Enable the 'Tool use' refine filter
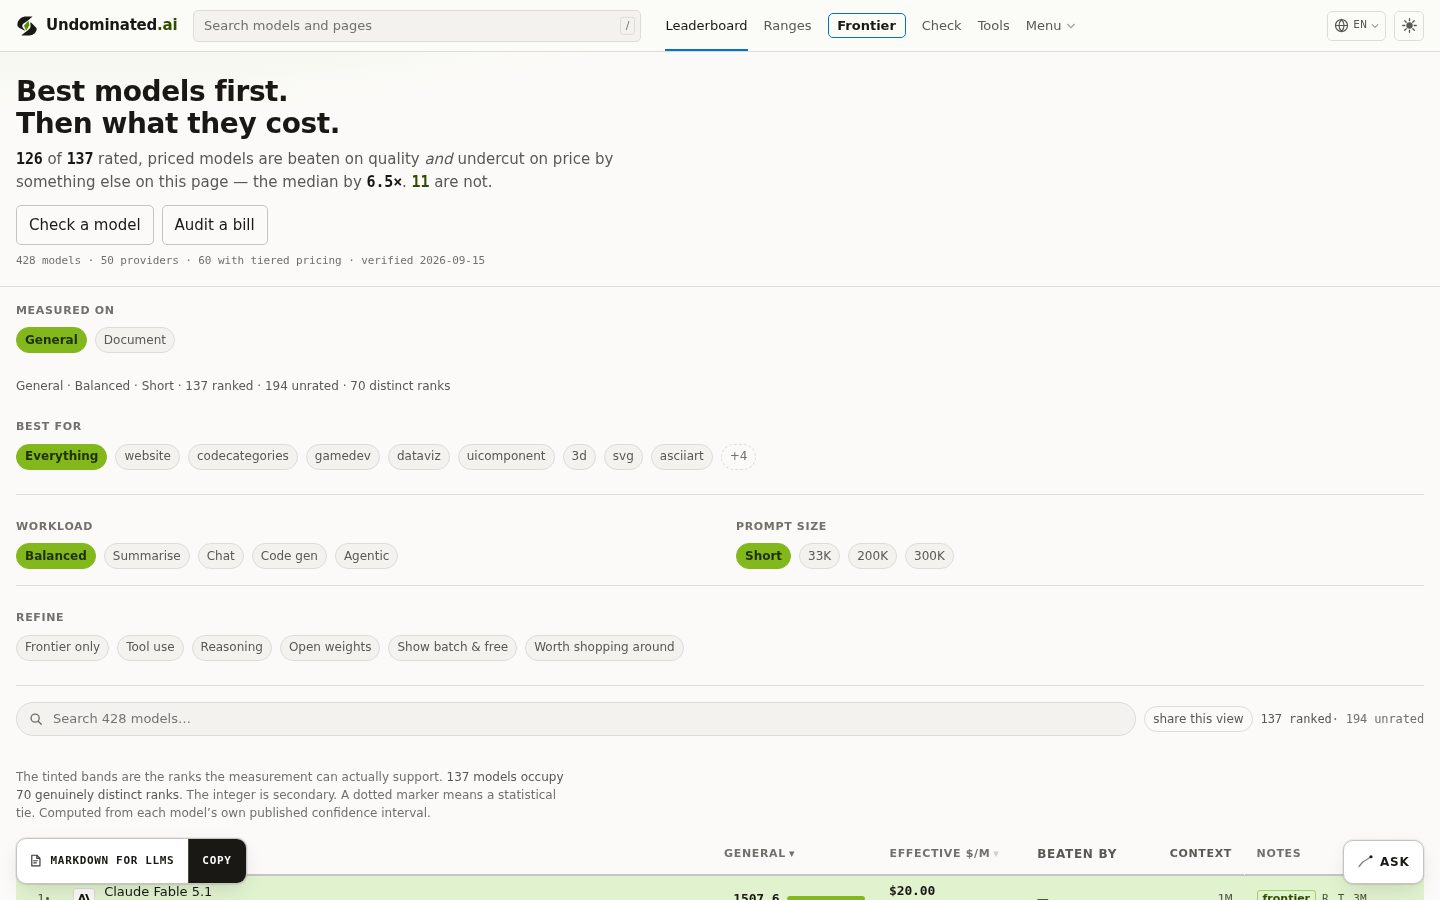This screenshot has width=1440, height=900. tap(150, 647)
